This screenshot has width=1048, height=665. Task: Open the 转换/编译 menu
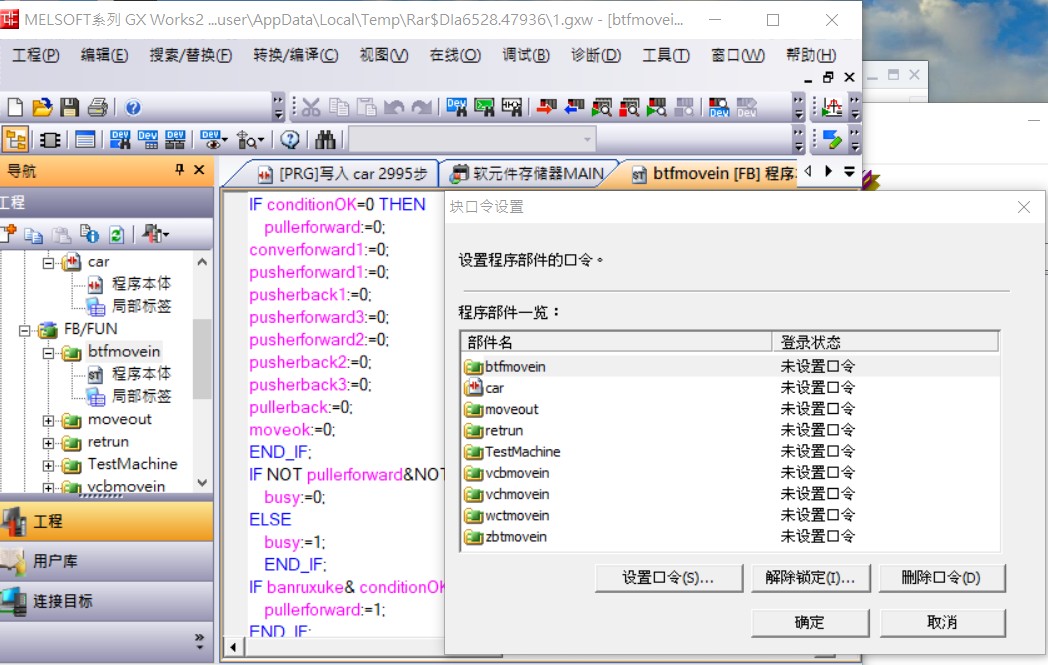[x=295, y=55]
